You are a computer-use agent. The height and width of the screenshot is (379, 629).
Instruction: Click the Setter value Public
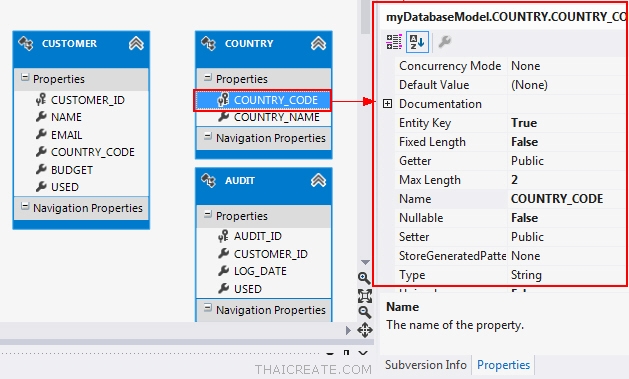527,237
